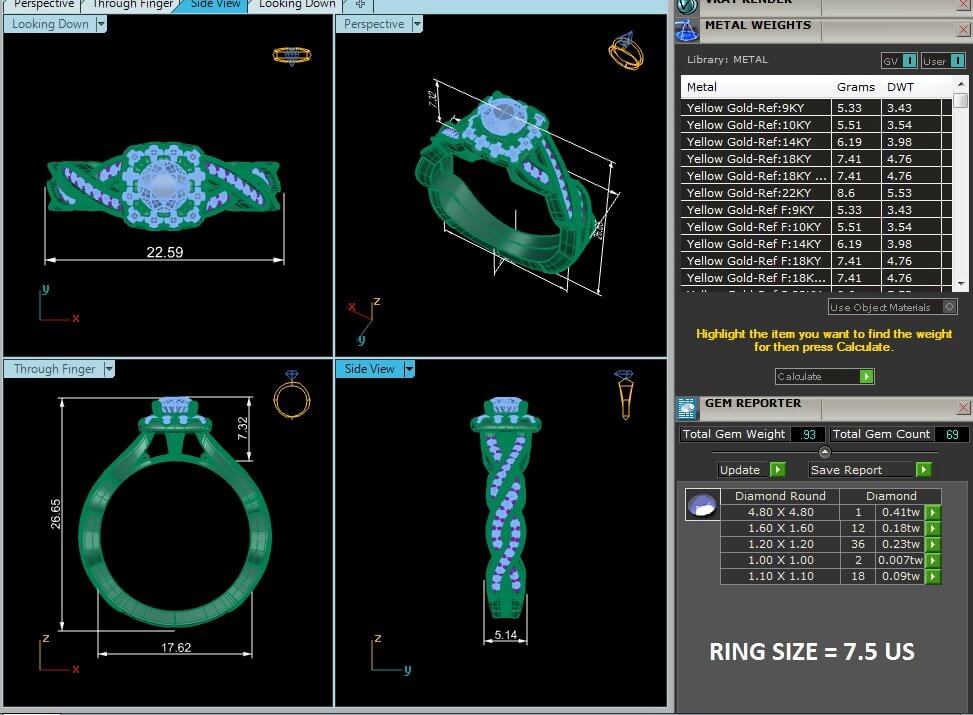Click green arrow next to 0.41tw diamond row

pyautogui.click(x=932, y=512)
